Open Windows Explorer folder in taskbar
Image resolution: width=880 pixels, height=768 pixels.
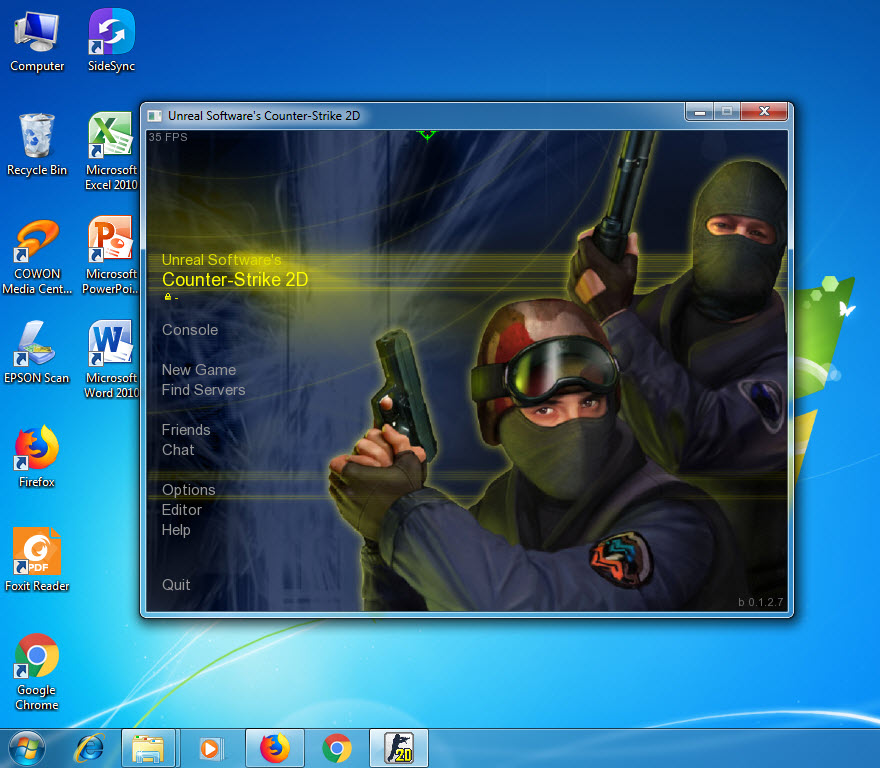click(x=148, y=749)
